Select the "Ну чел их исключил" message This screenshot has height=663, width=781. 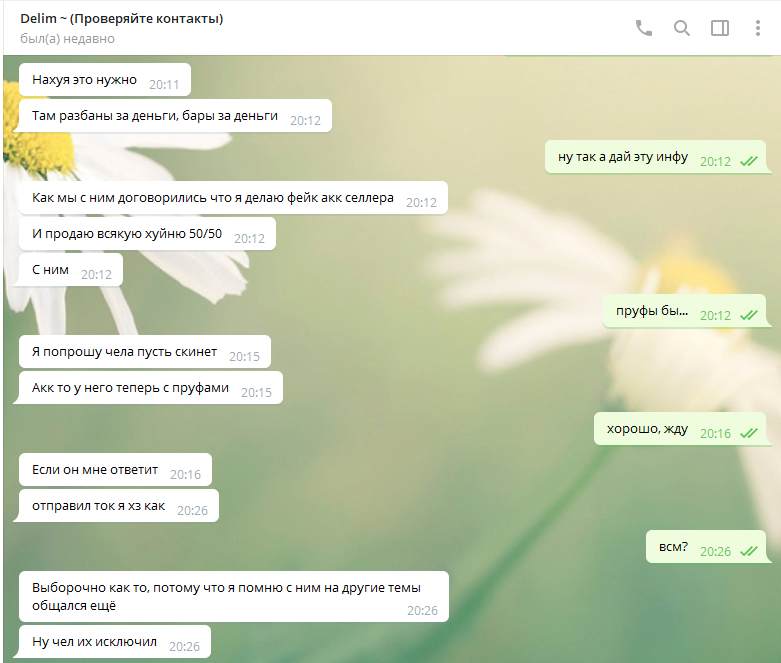pos(95,642)
